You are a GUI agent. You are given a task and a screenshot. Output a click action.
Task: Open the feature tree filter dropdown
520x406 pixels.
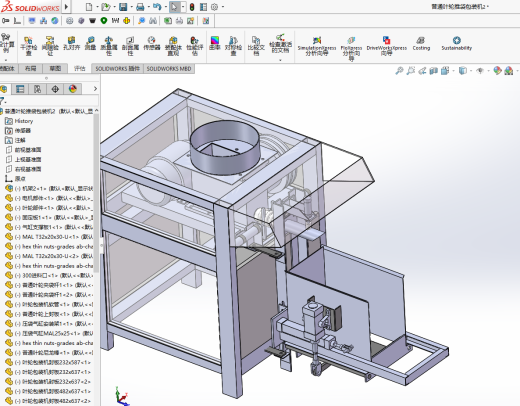[x=3, y=100]
